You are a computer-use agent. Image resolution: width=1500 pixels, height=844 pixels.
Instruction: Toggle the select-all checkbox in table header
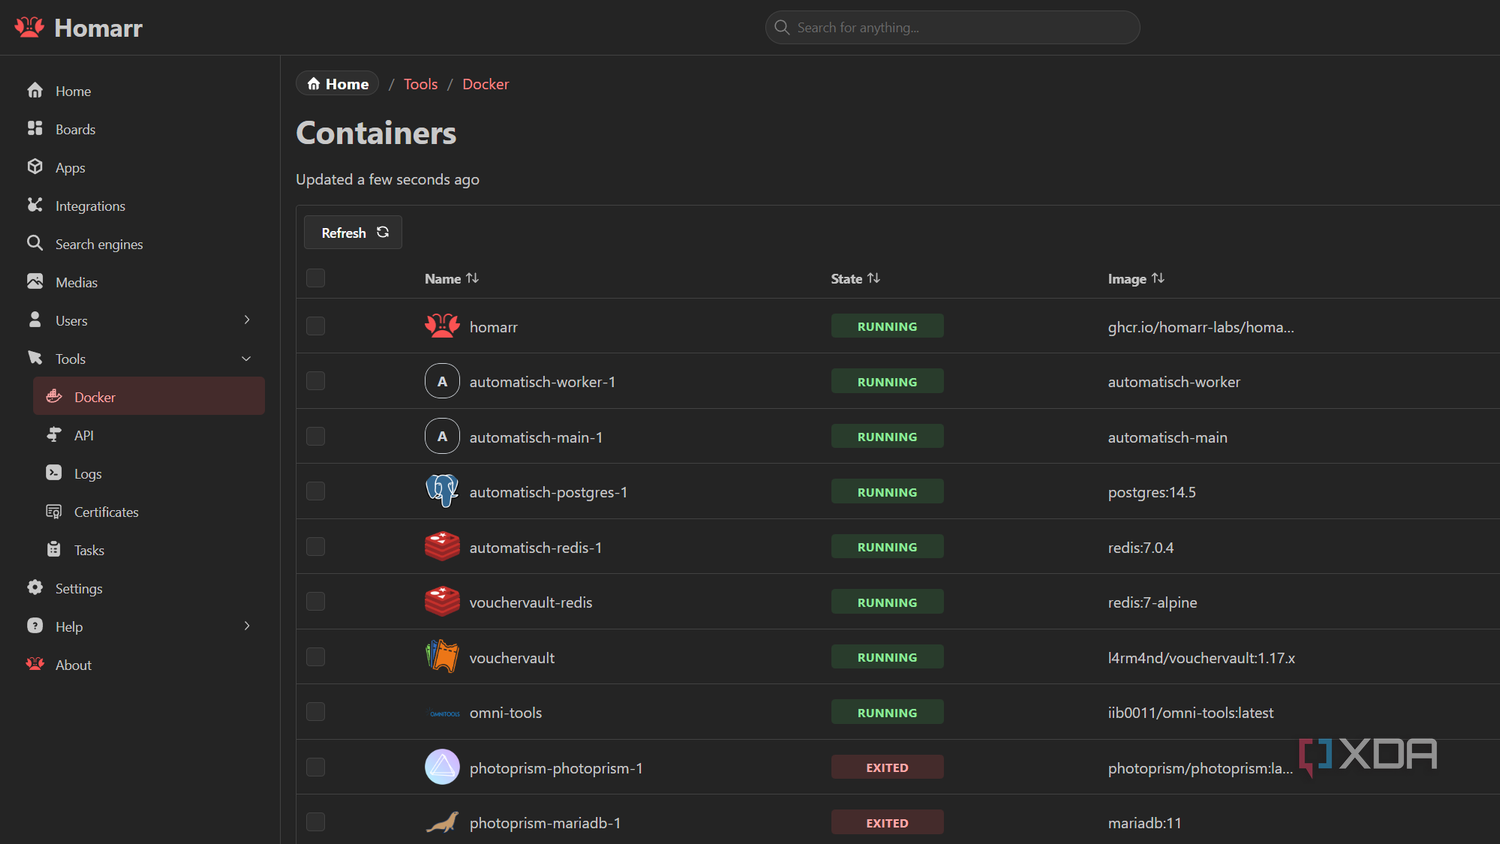[315, 278]
